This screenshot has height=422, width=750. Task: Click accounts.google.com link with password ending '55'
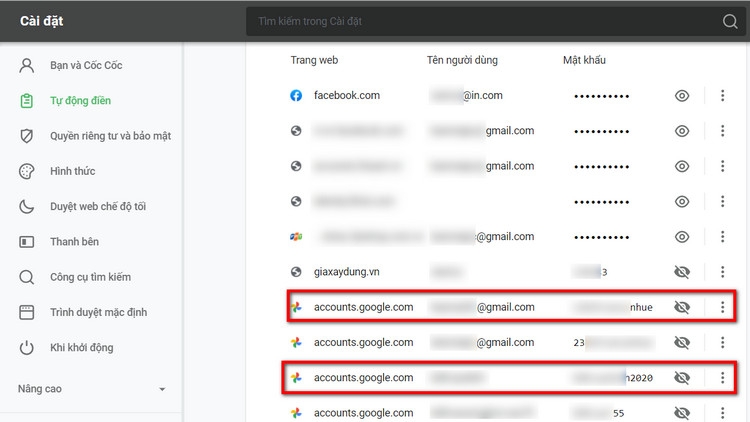(x=364, y=413)
